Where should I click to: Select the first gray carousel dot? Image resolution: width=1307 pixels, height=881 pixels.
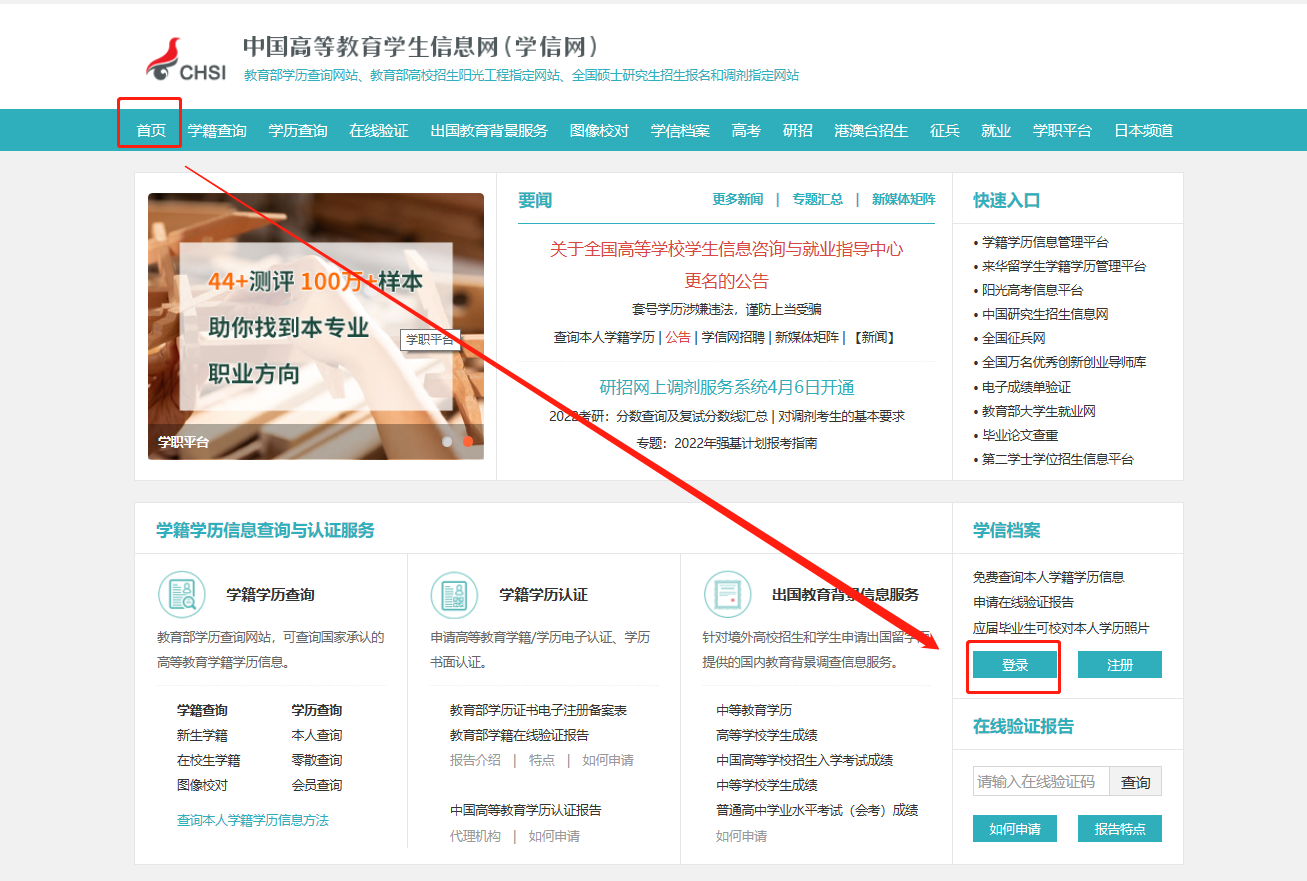tap(447, 441)
